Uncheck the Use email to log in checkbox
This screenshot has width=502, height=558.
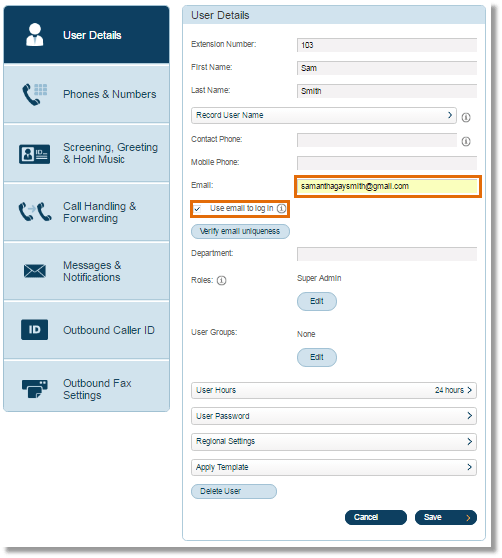click(197, 209)
